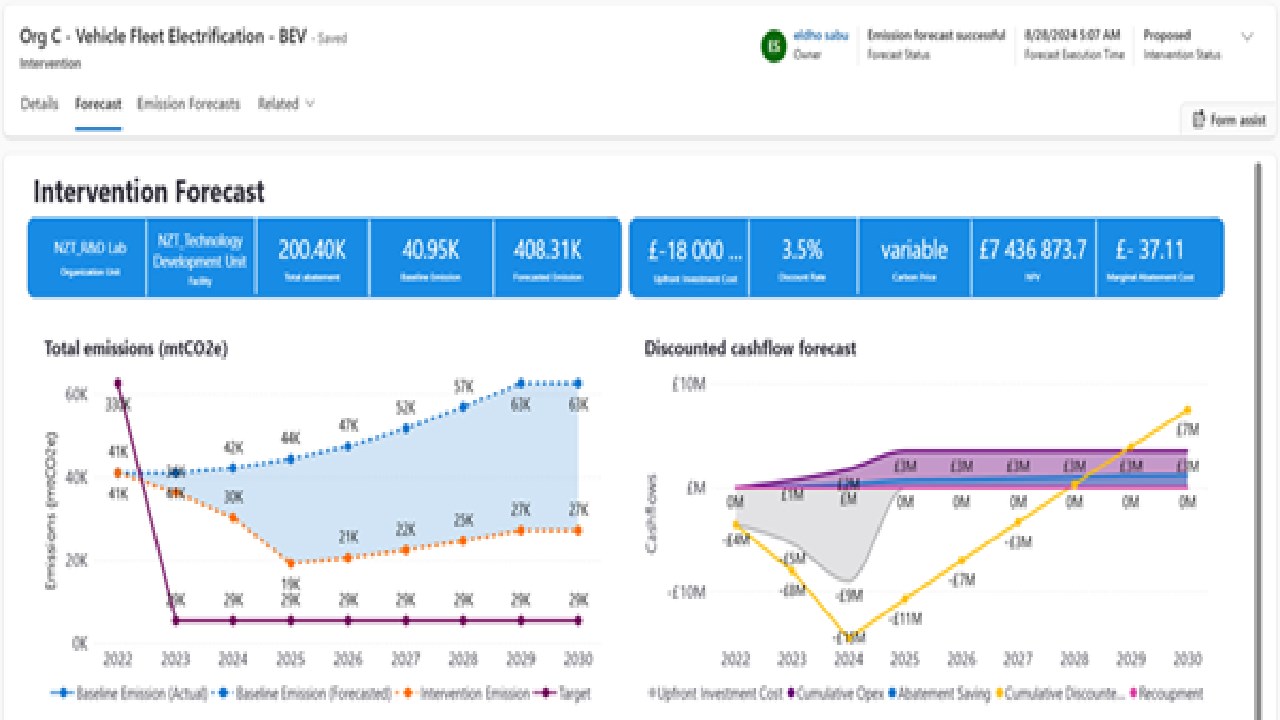Expand the header details chevron
Screen dimensions: 1280x720
point(1247,37)
